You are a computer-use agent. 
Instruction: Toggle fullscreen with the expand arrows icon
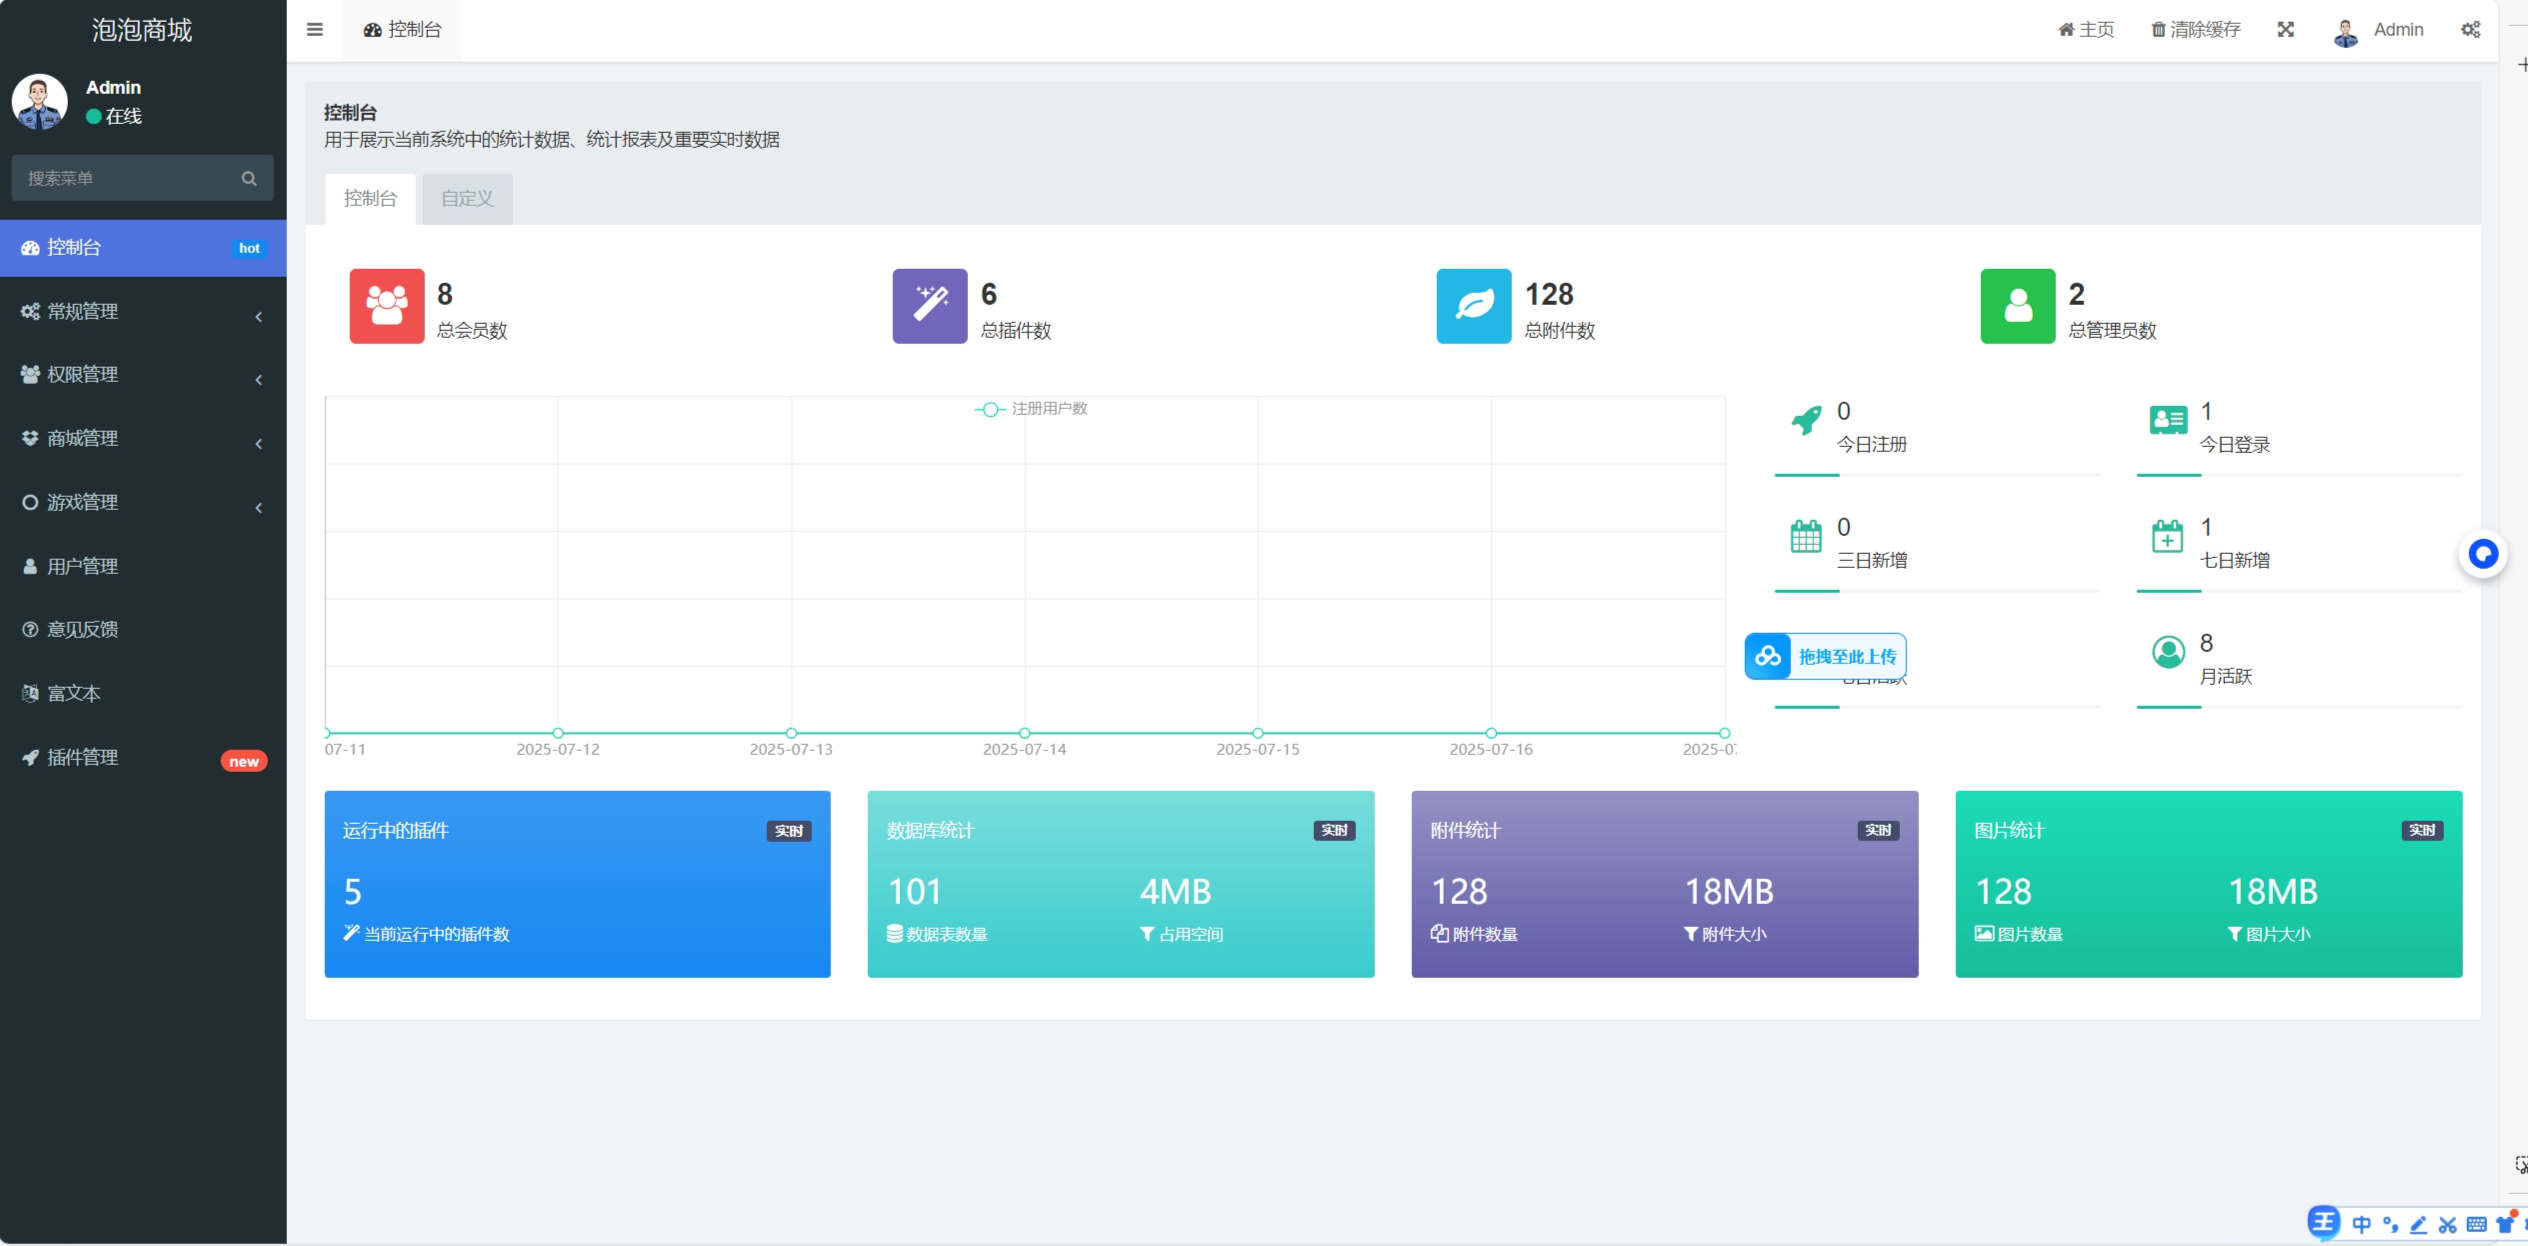click(2286, 30)
